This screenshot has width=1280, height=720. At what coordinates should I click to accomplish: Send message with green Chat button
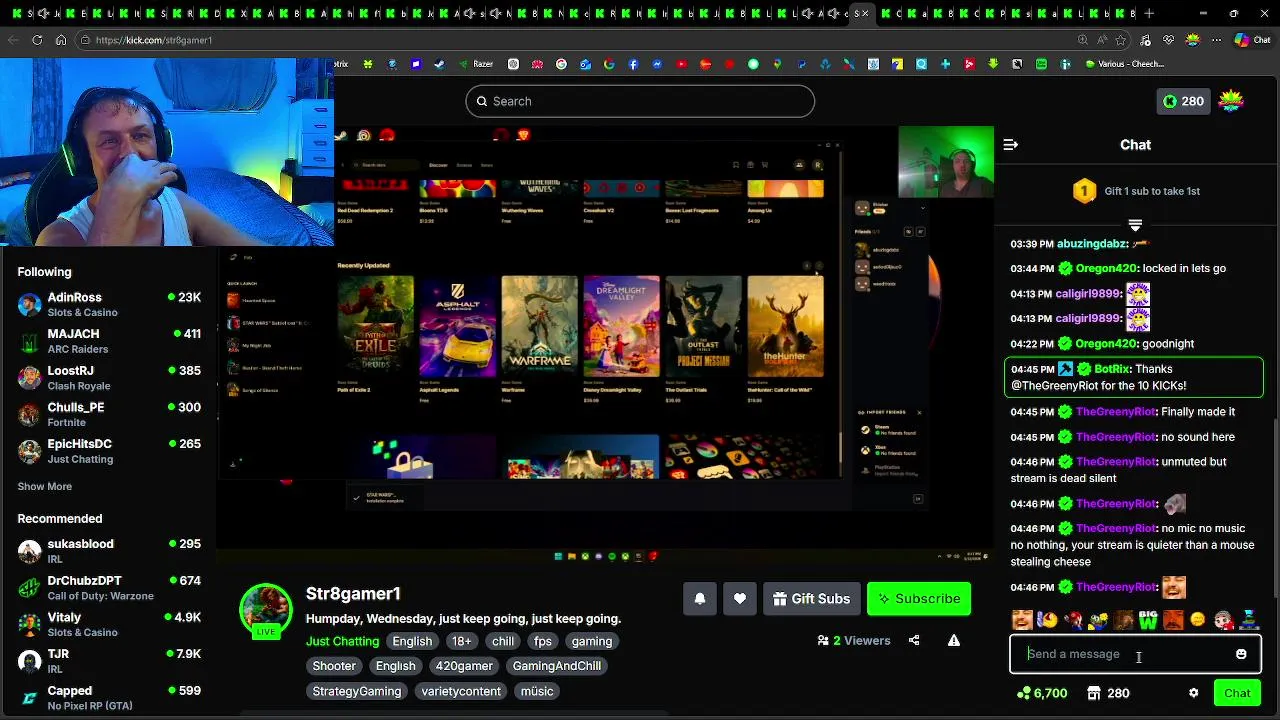(1237, 693)
